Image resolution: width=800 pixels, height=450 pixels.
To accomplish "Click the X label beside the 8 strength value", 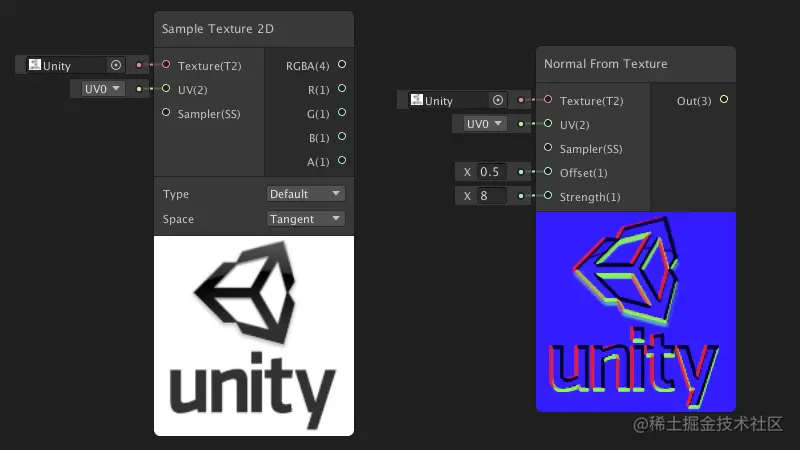I will pos(467,196).
